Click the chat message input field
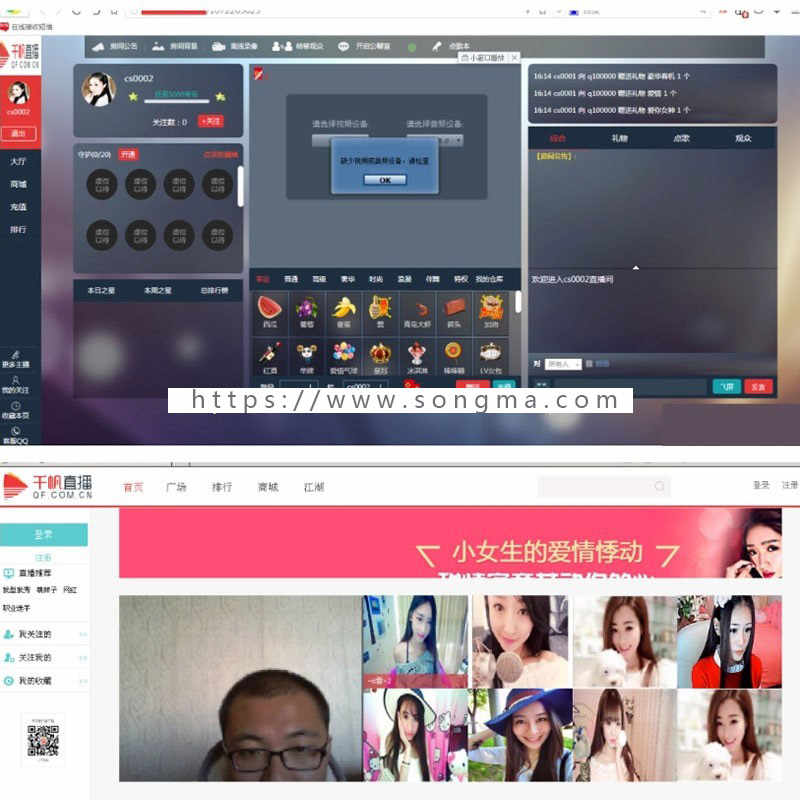 pos(630,387)
